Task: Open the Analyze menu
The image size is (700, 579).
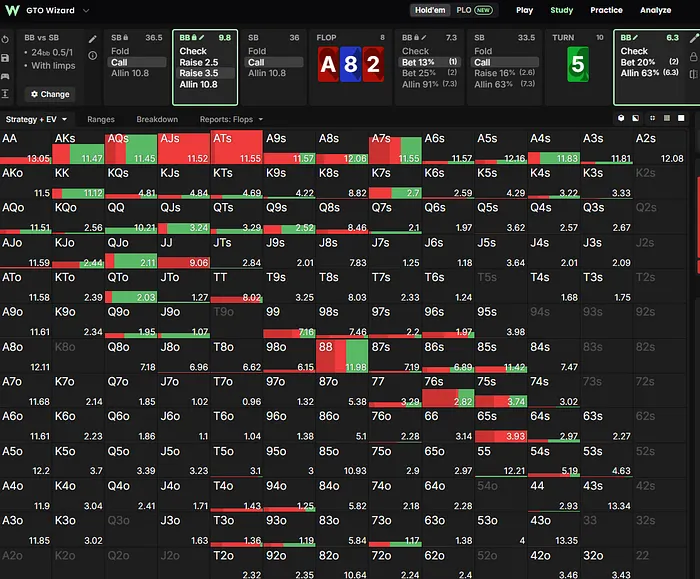Action: click(x=655, y=10)
